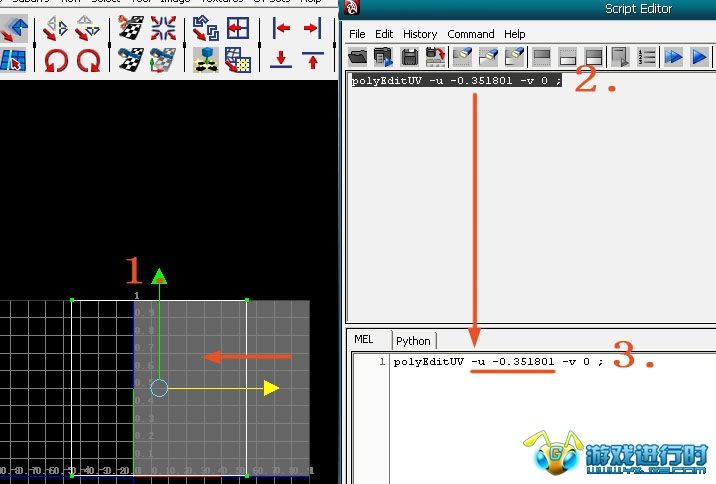Click the circular manipulator center handle
The image size is (716, 484).
tap(159, 388)
